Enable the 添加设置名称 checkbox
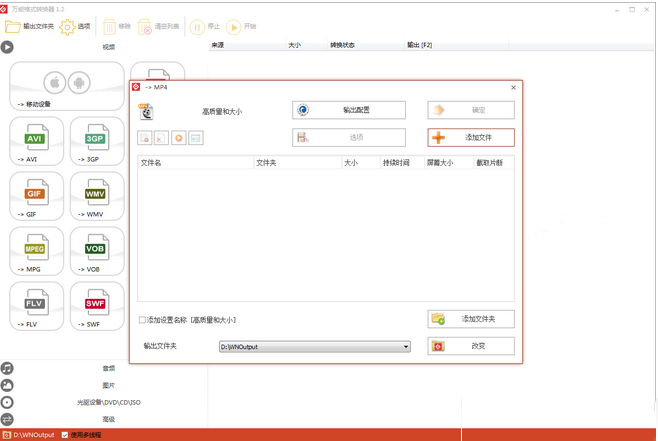The width and height of the screenshot is (658, 441). pos(143,320)
